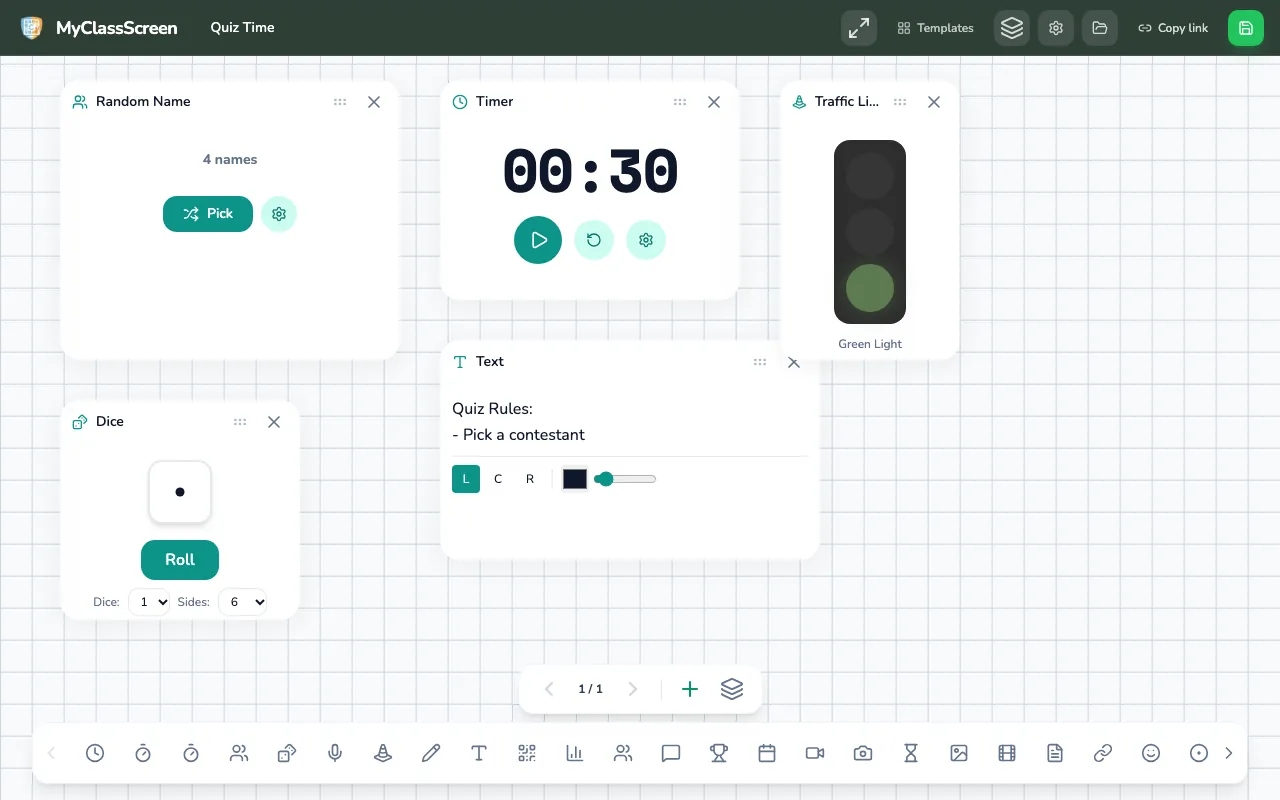1280x800 pixels.
Task: Open the Dice count dropdown
Action: click(x=150, y=602)
